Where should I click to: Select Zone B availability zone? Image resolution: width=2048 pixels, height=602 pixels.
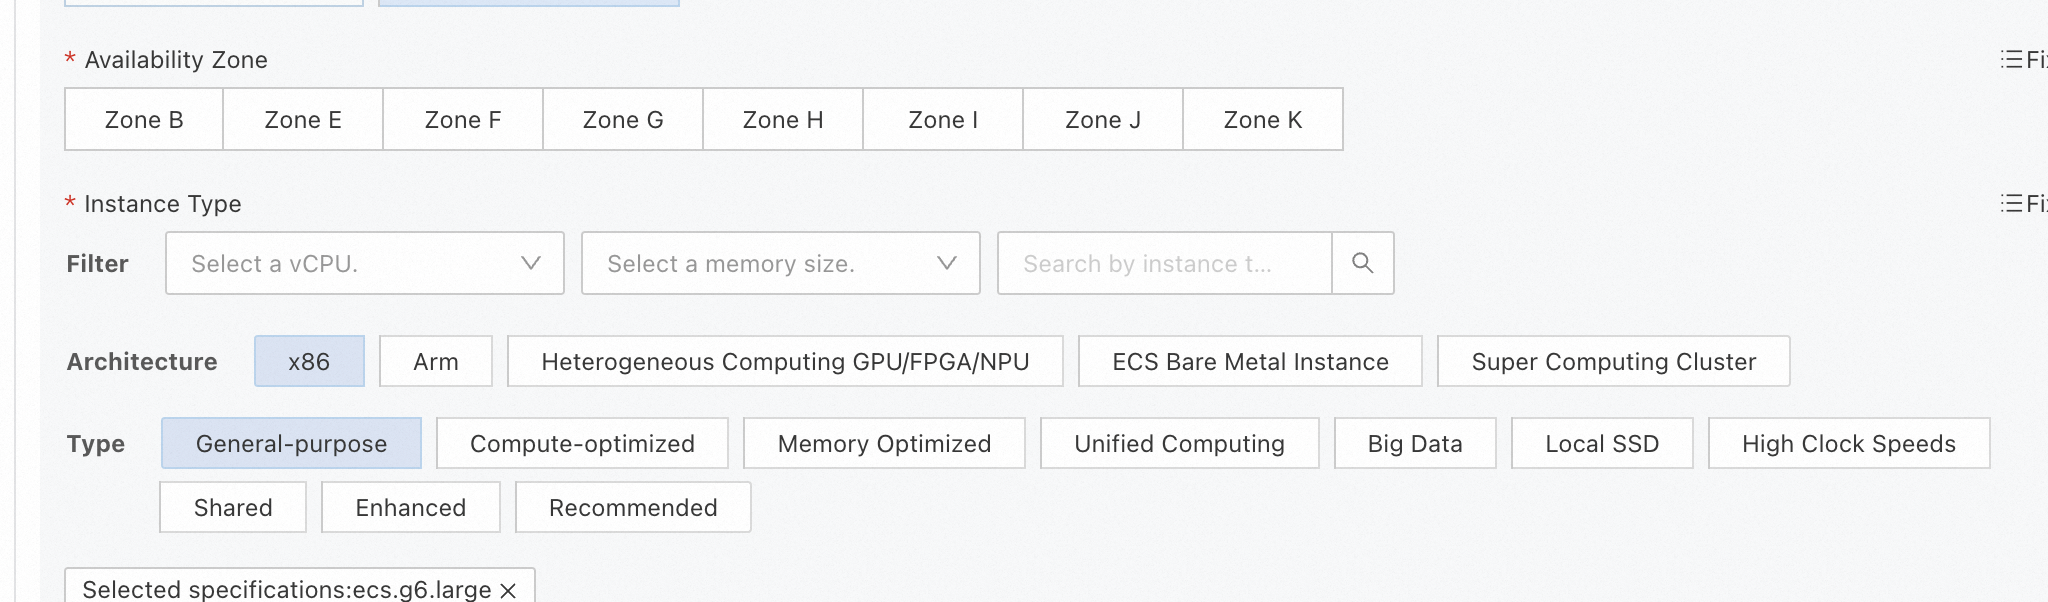click(x=144, y=120)
